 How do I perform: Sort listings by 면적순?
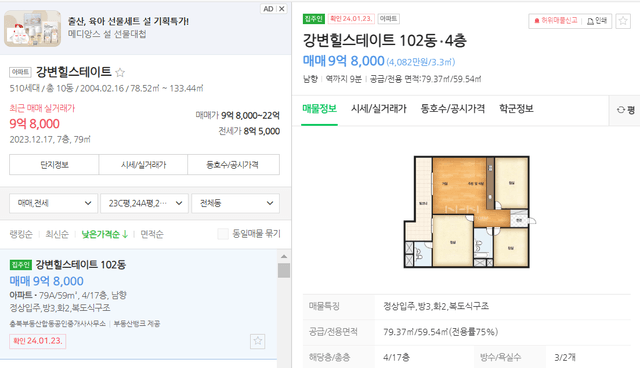(x=152, y=234)
